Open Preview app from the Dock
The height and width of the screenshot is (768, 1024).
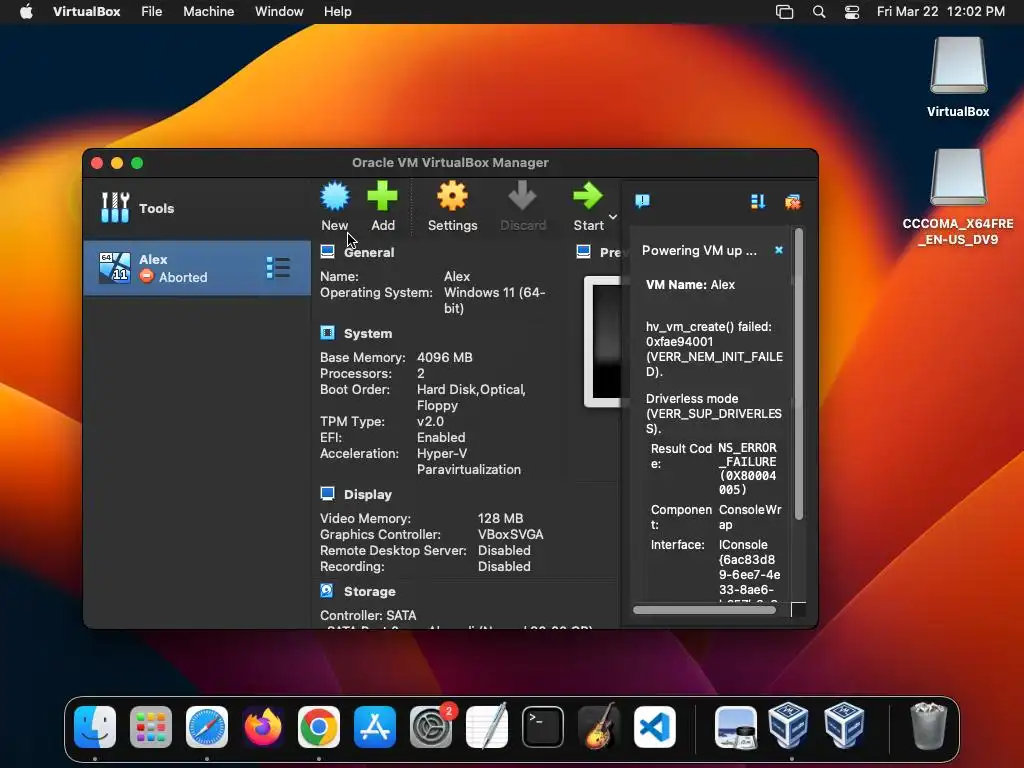[x=736, y=726]
